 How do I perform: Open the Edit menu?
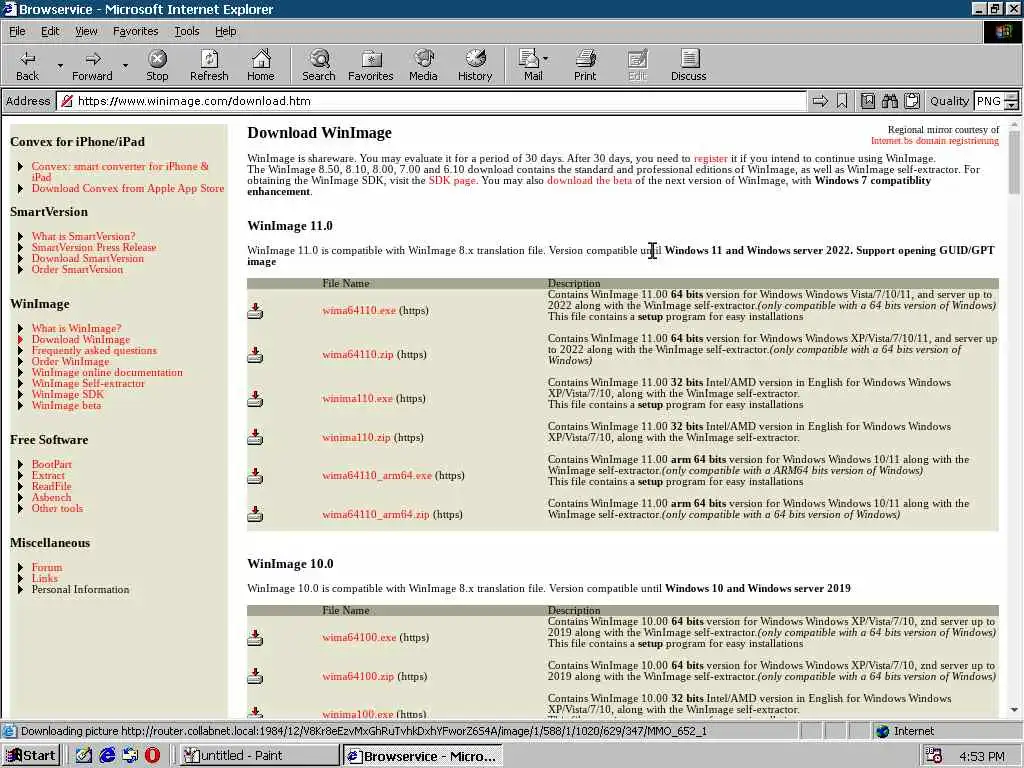pyautogui.click(x=50, y=31)
